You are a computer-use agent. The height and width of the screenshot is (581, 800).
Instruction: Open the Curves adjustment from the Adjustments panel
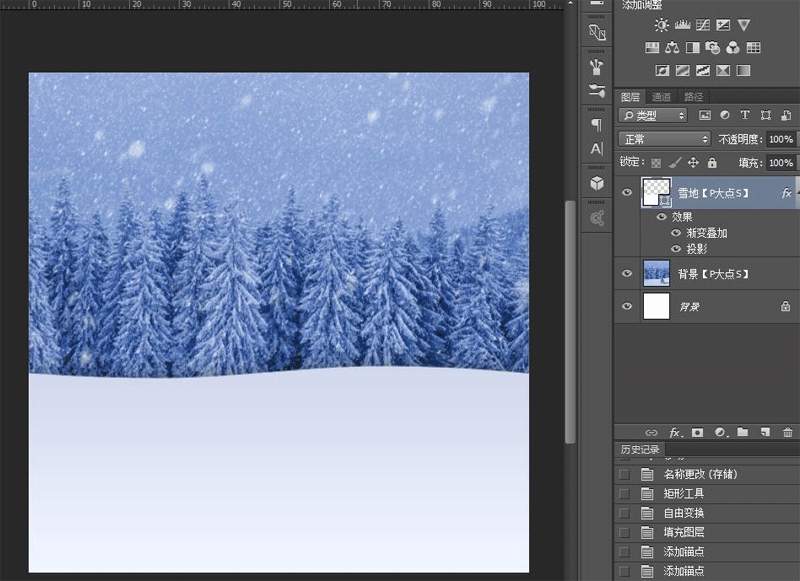tap(704, 25)
